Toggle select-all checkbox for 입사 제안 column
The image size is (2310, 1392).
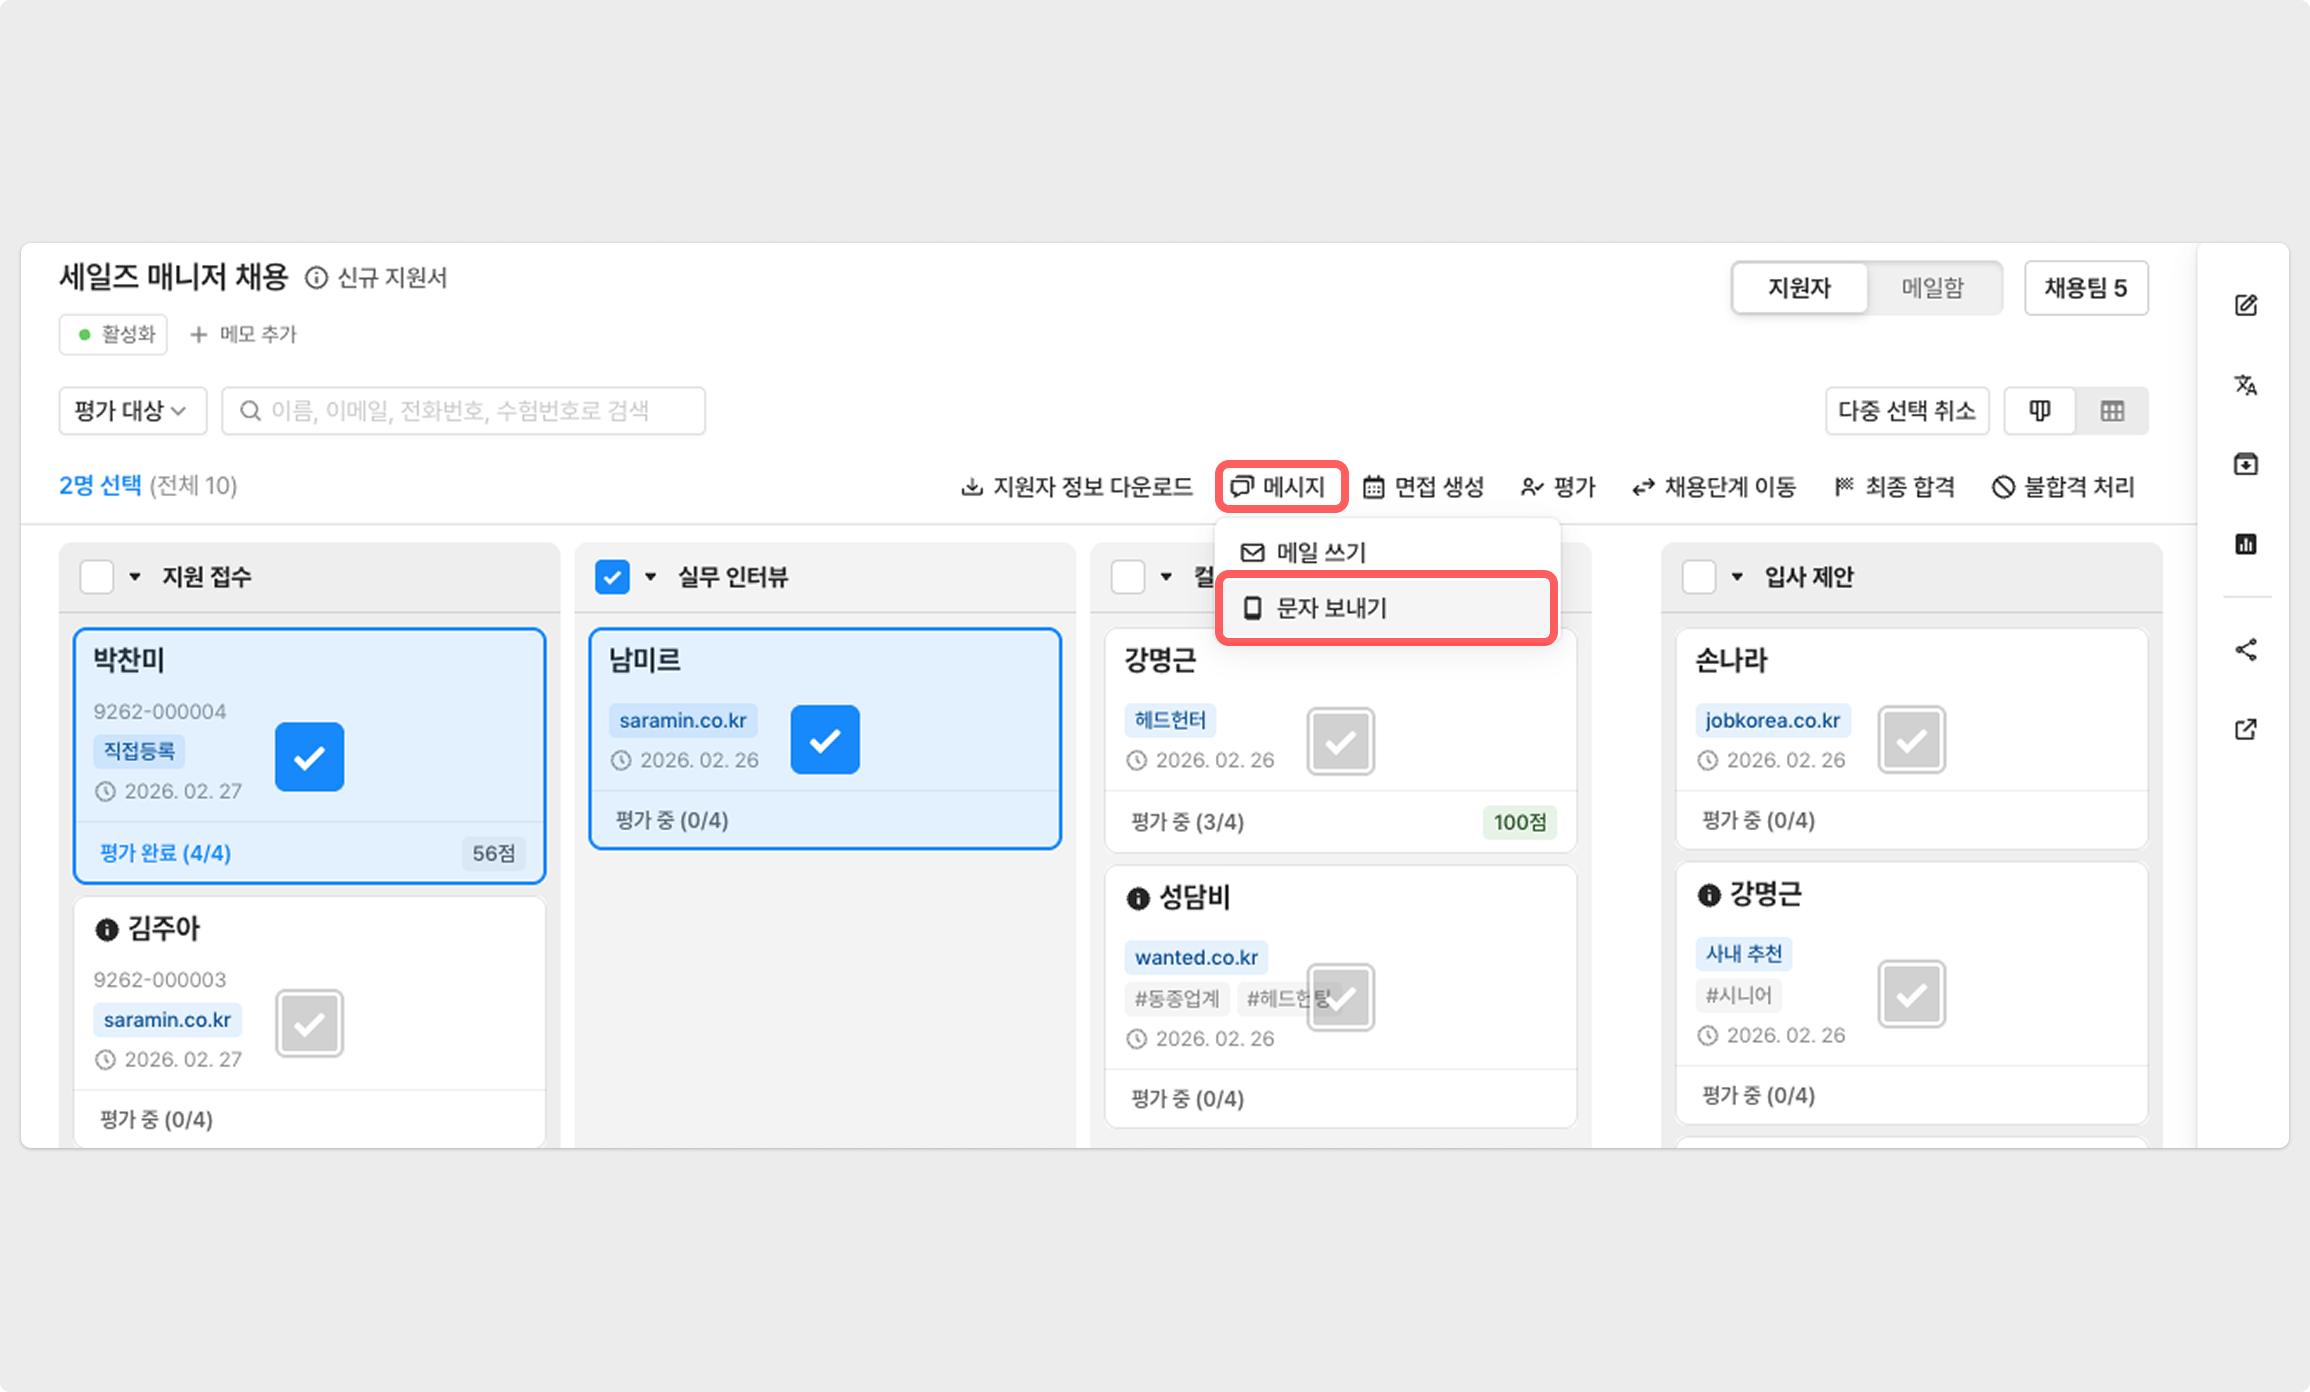[1699, 577]
